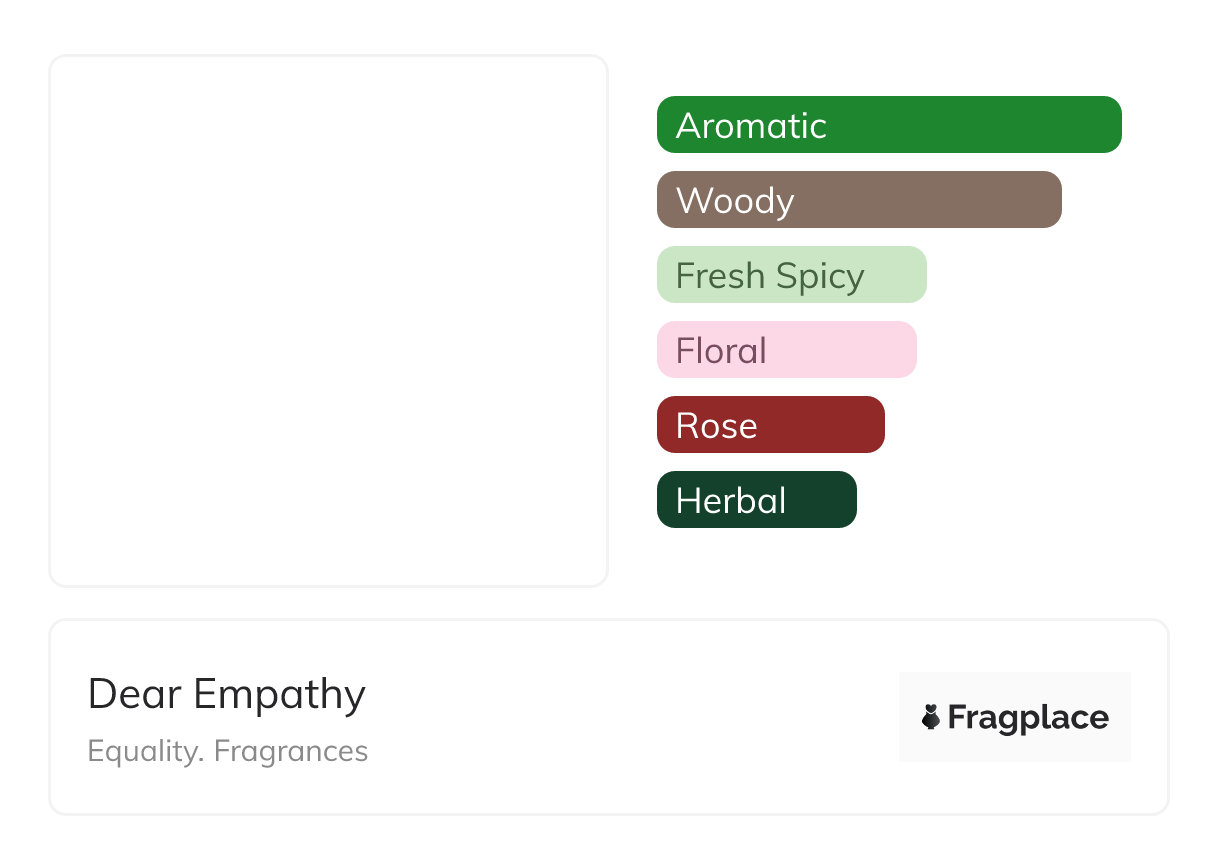Click the 'Fresh Spicy' label text
This screenshot has width=1218, height=864.
click(x=770, y=276)
